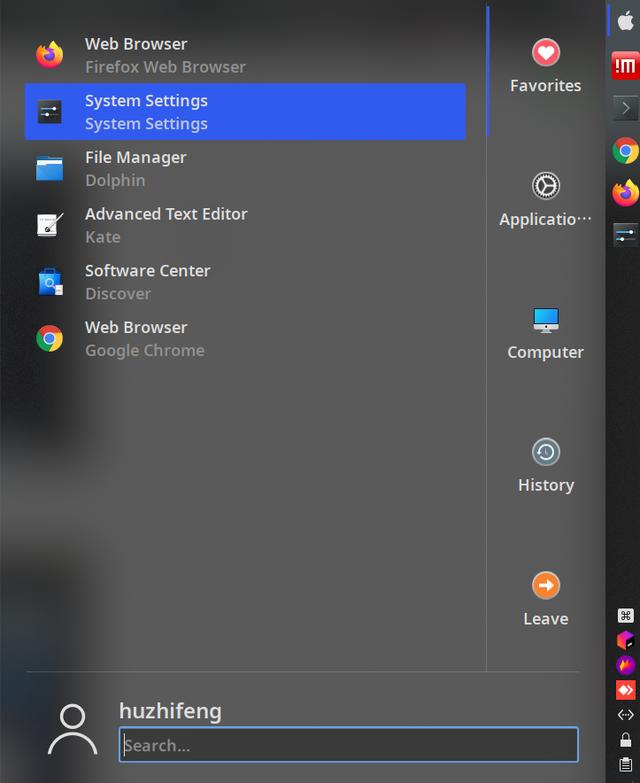This screenshot has width=640, height=783.
Task: Open Flameshot screenshot tray icon
Action: coord(626,665)
